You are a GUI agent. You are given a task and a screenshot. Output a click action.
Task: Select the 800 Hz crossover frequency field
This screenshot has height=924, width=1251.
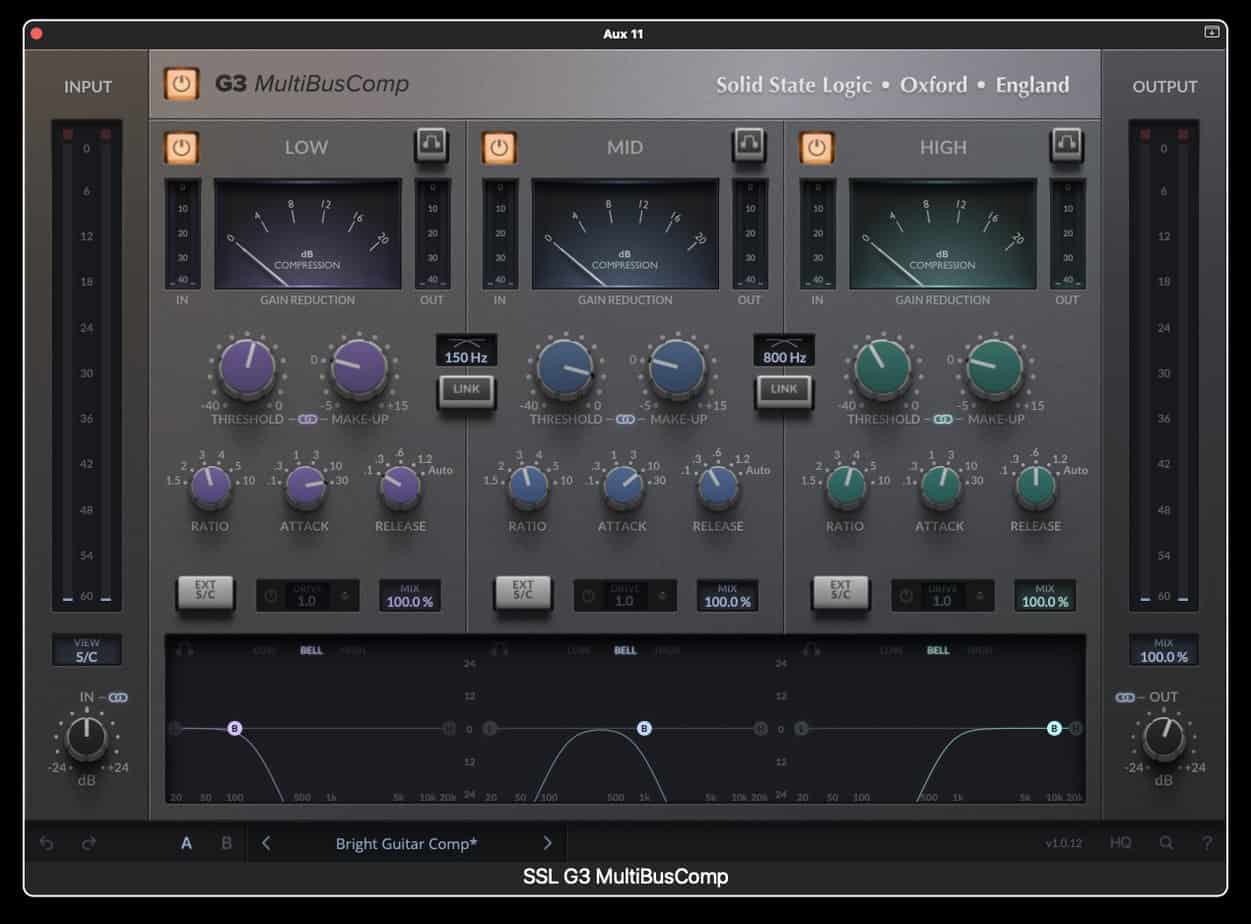pyautogui.click(x=784, y=350)
